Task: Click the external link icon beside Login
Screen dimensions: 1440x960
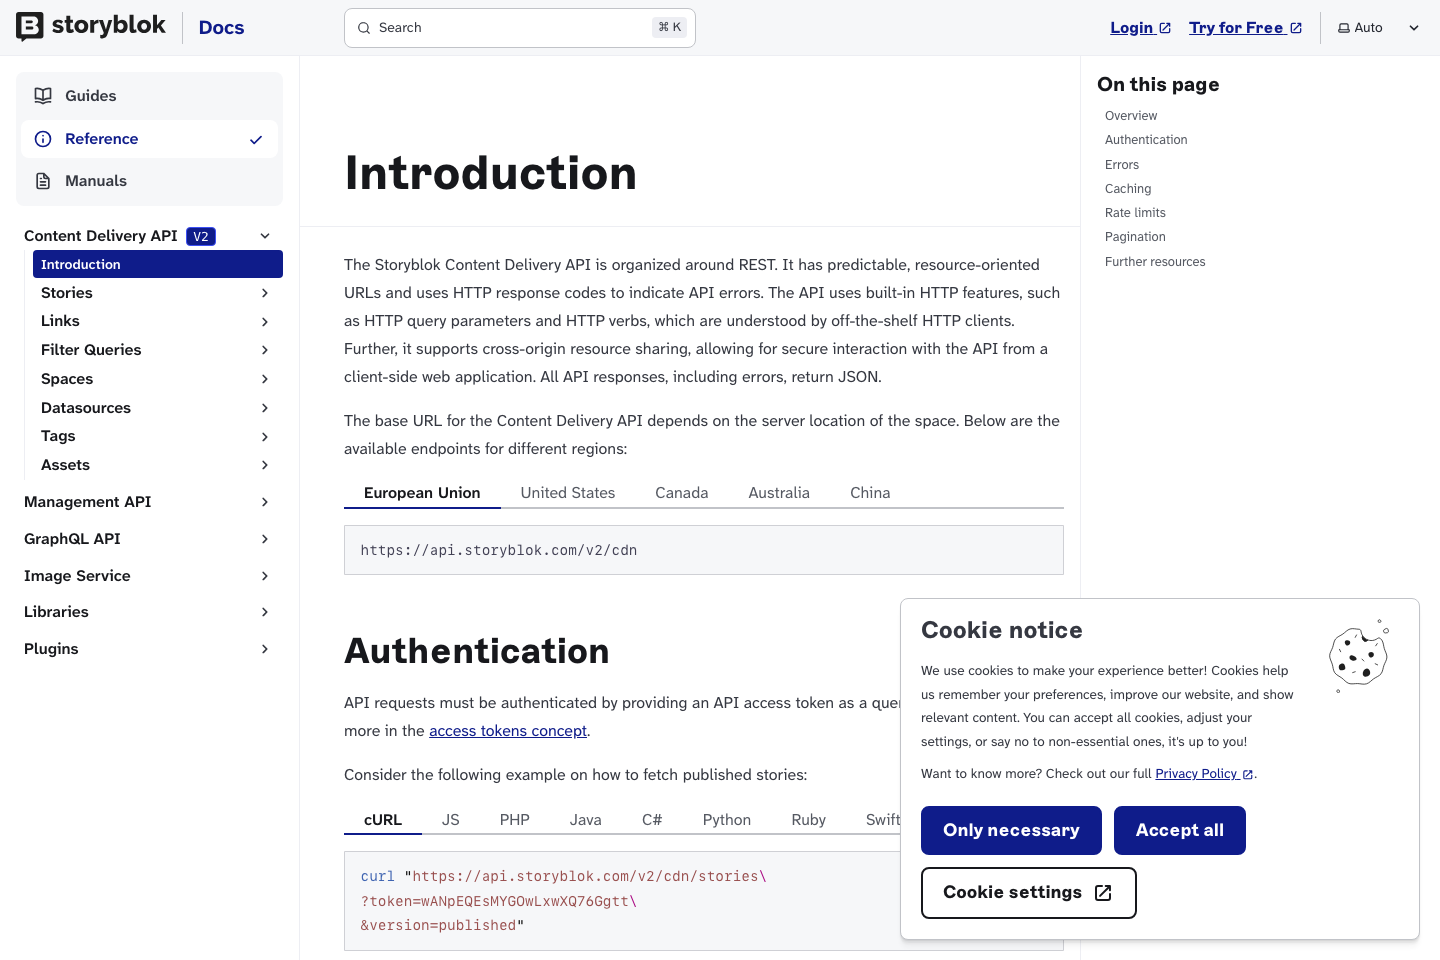Action: click(1164, 26)
